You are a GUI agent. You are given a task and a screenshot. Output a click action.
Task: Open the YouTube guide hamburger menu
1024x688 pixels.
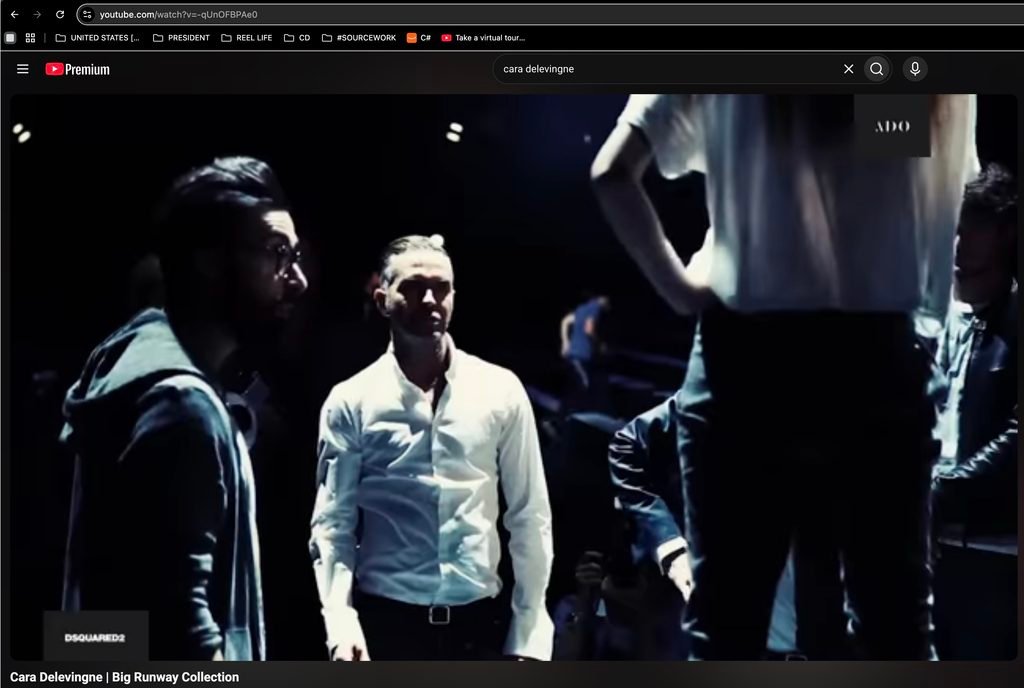coord(23,69)
